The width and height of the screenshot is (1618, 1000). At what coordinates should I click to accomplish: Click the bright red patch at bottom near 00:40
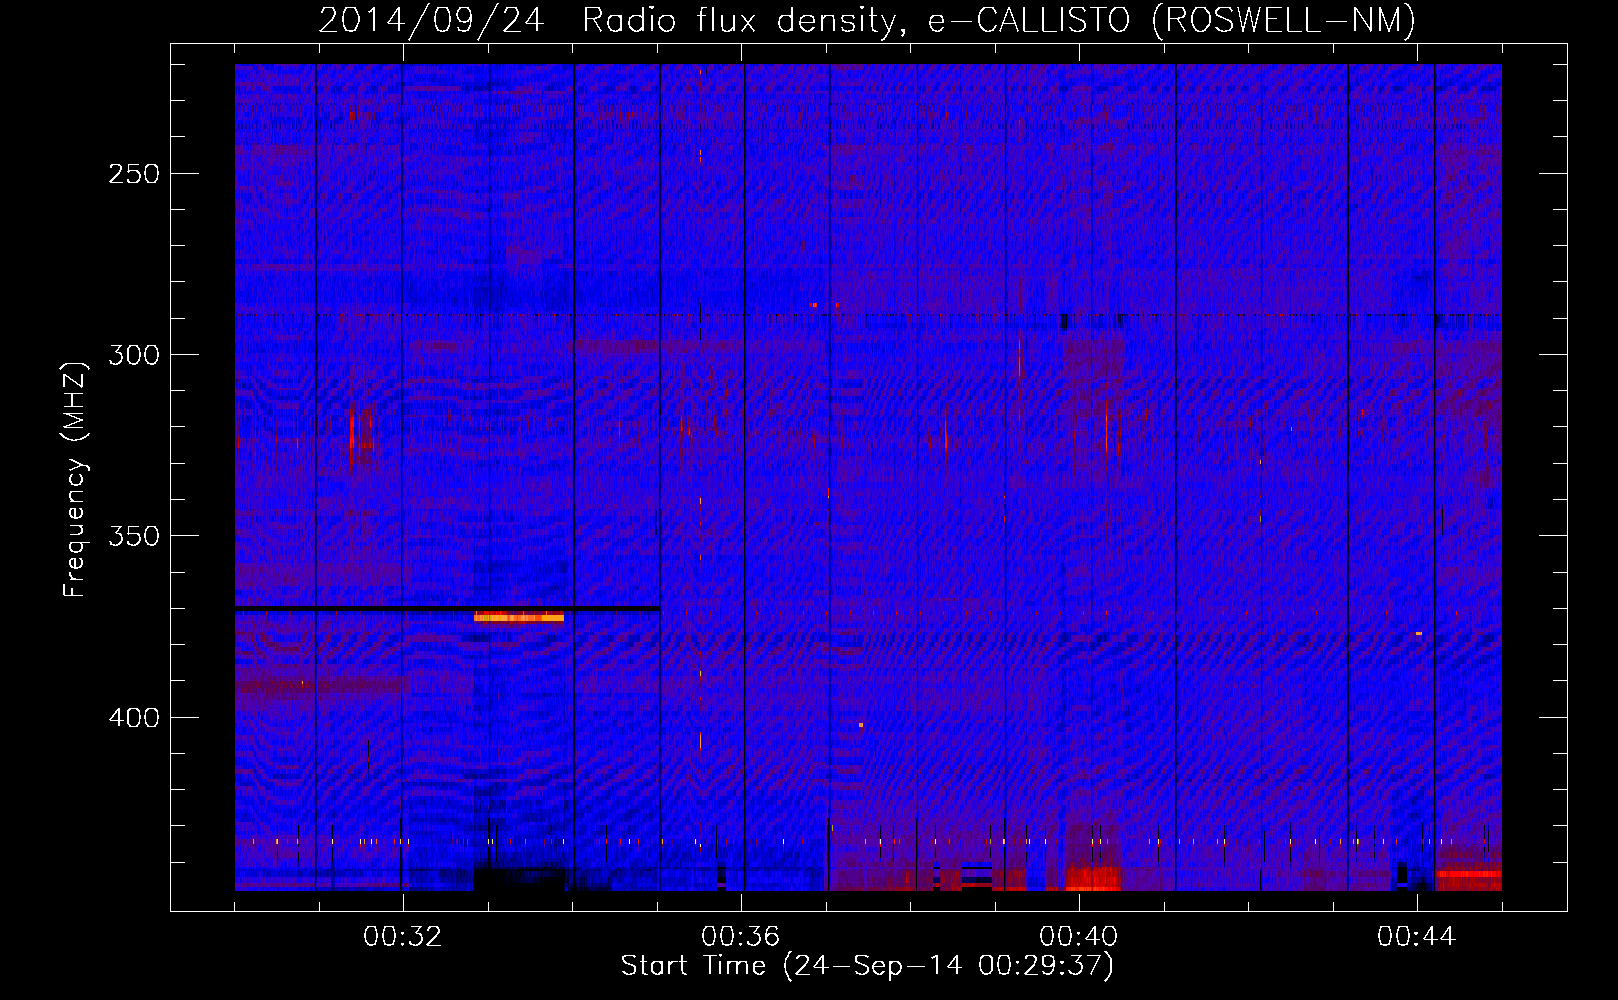point(1093,879)
